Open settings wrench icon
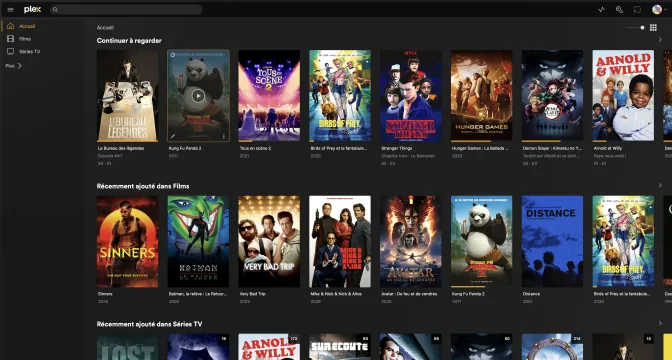 pos(619,9)
